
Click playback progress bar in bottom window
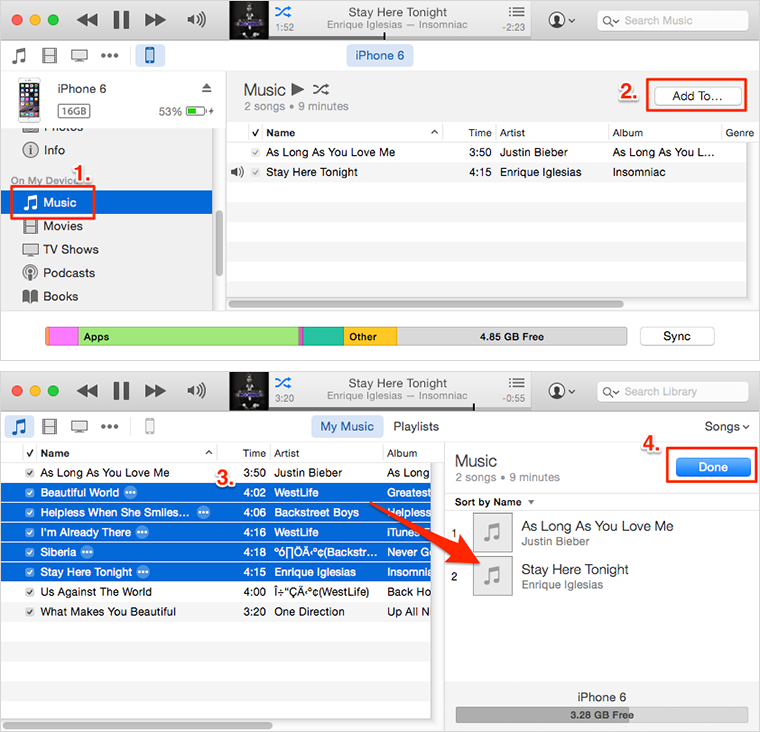(x=400, y=408)
